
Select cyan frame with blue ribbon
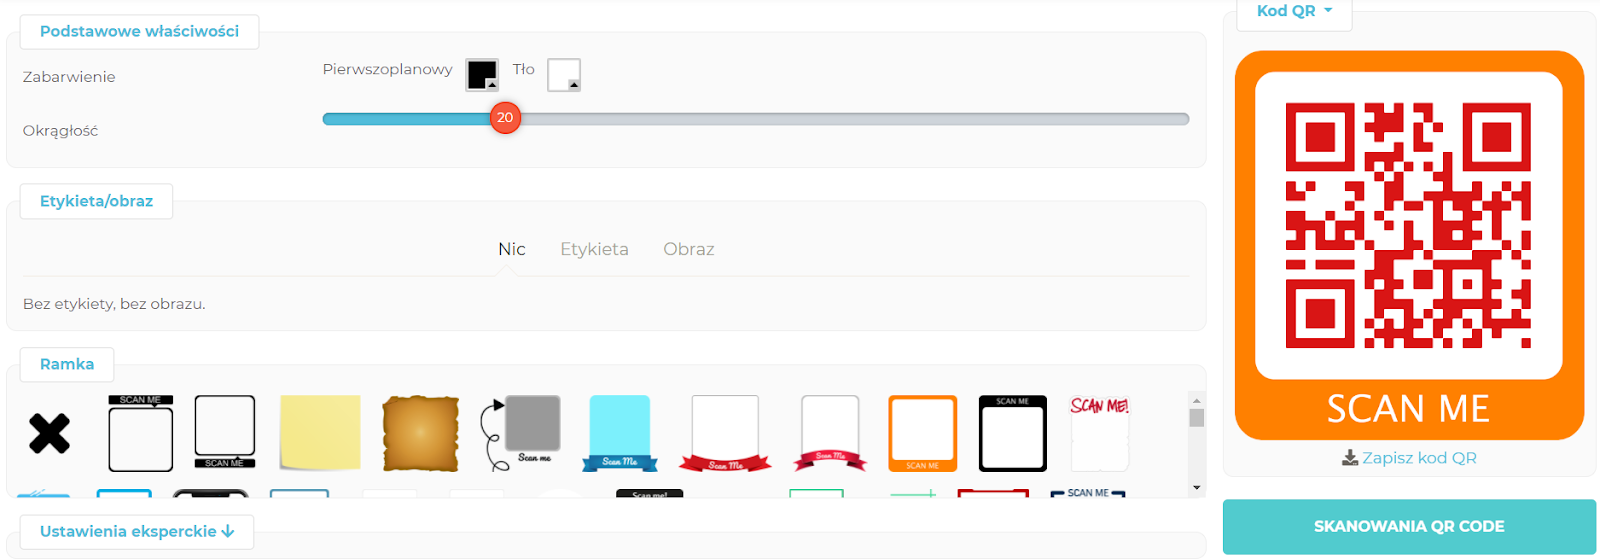(x=620, y=433)
